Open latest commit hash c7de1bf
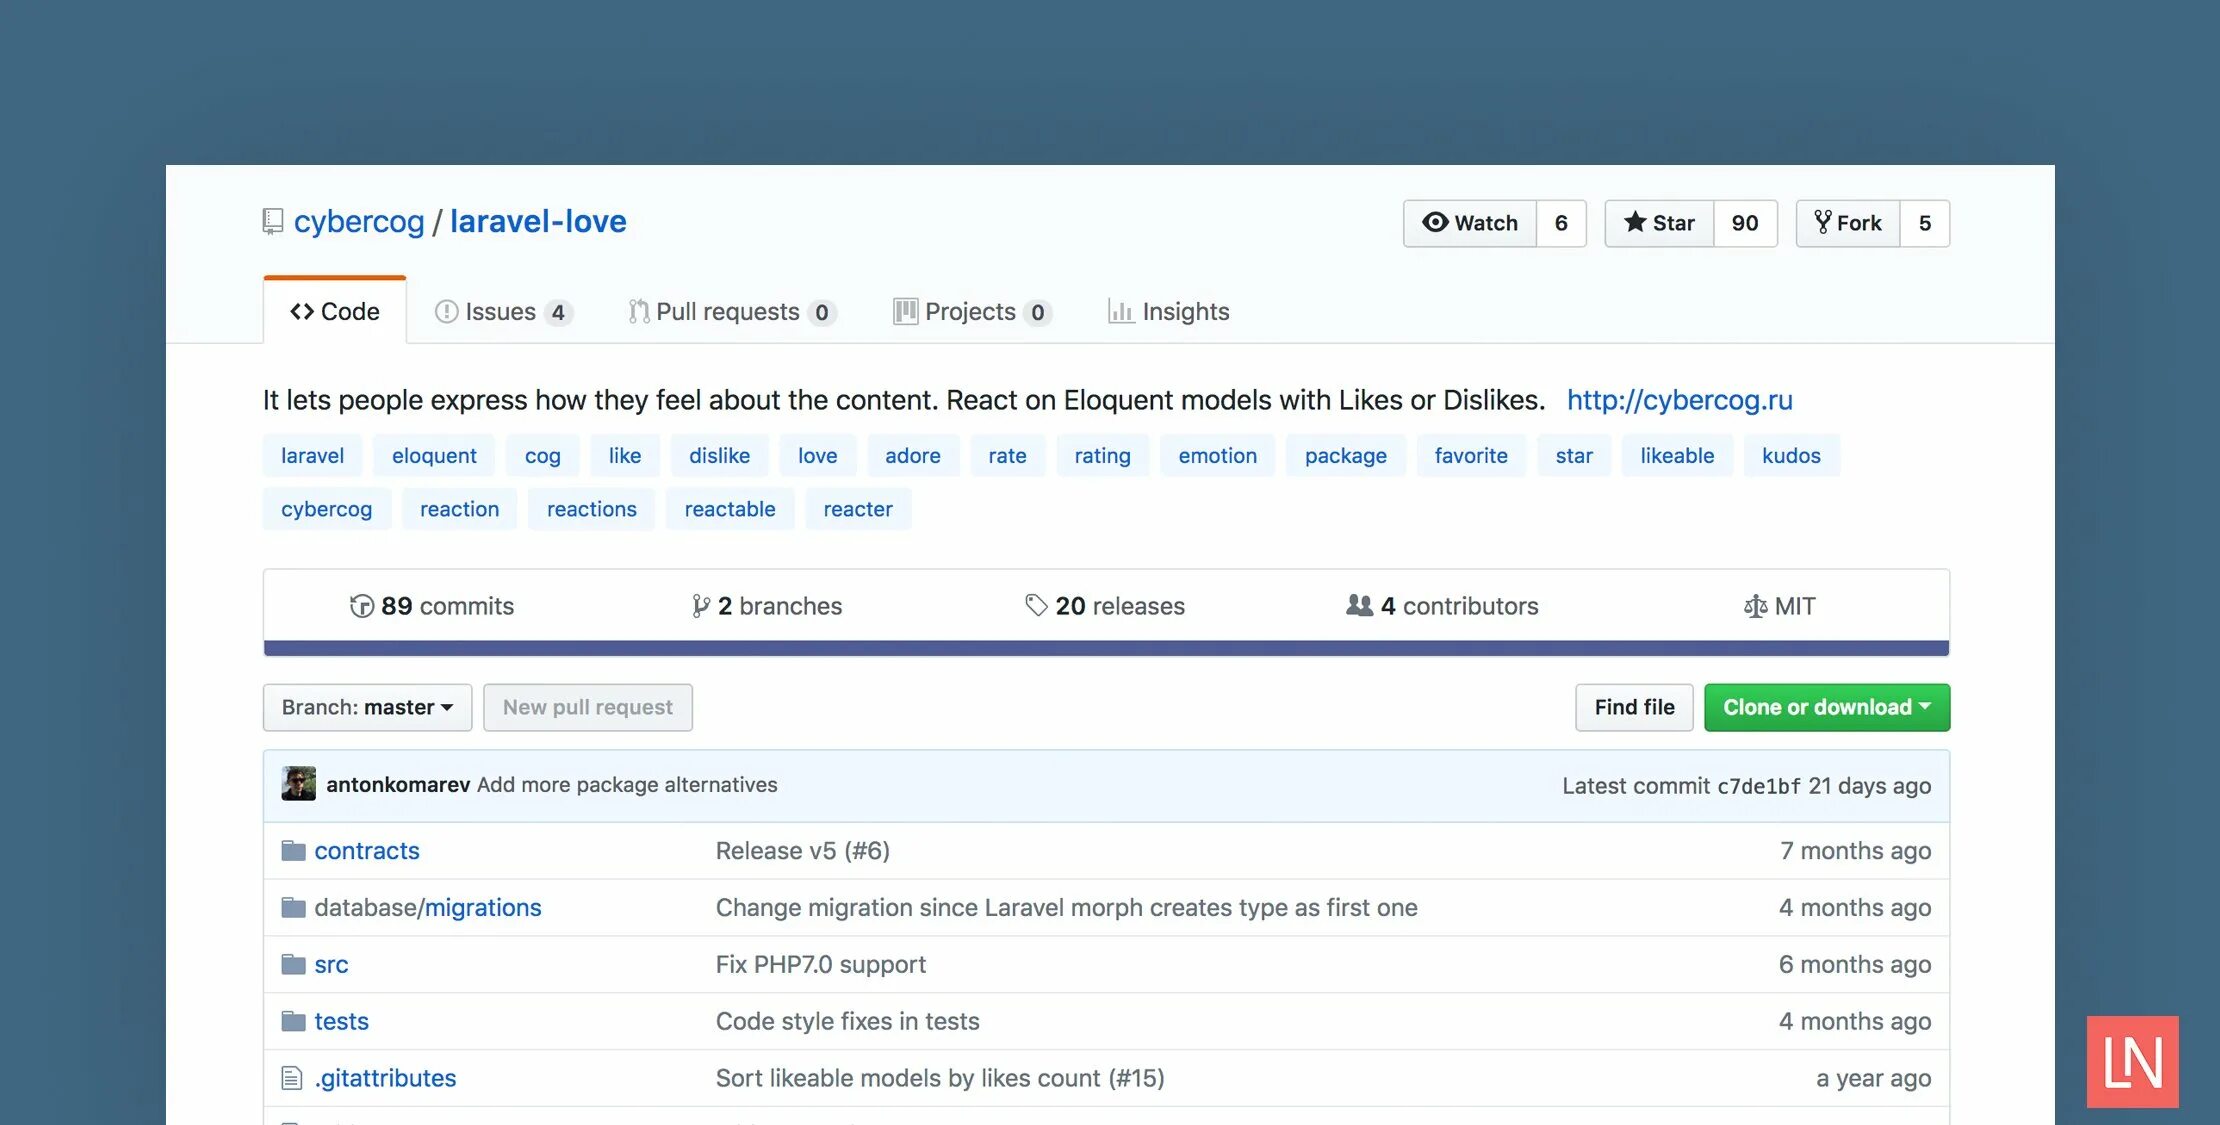The image size is (2220, 1125). point(1758,786)
